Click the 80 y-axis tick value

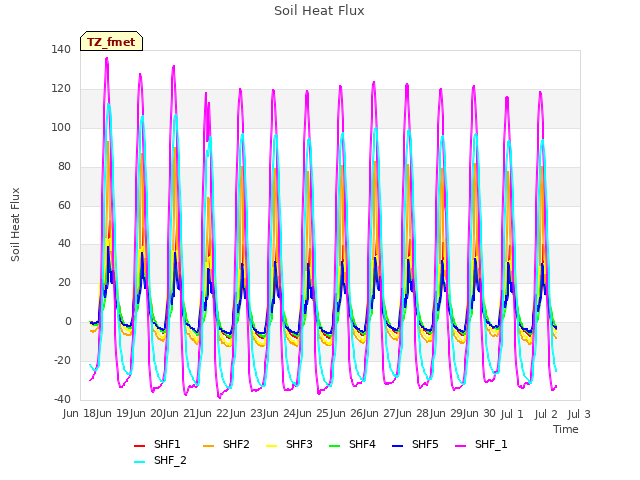tap(64, 167)
